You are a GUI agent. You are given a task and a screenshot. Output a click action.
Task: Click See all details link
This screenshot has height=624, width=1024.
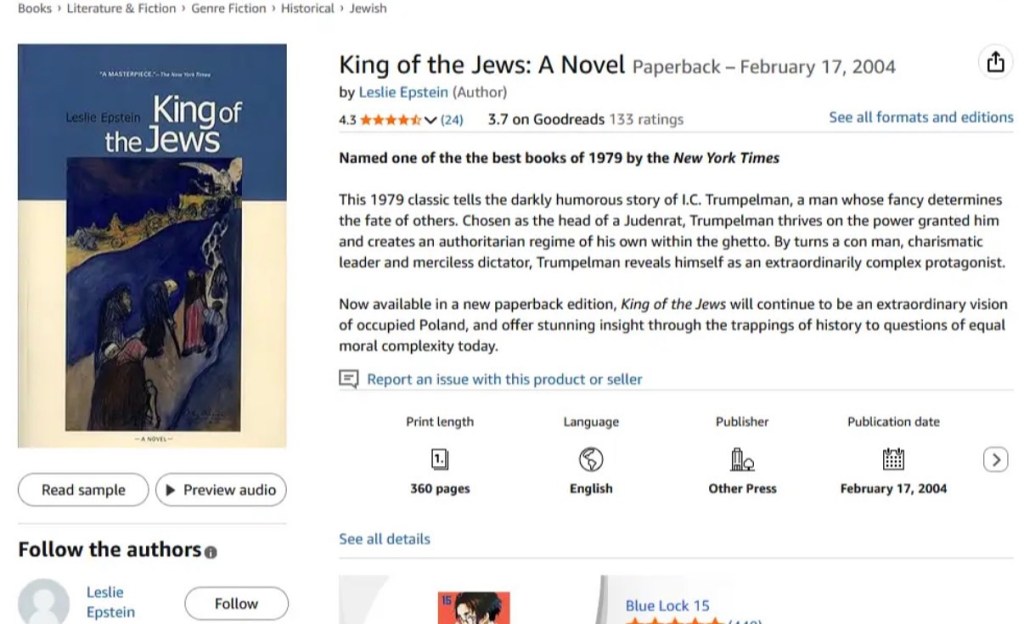pyautogui.click(x=384, y=538)
